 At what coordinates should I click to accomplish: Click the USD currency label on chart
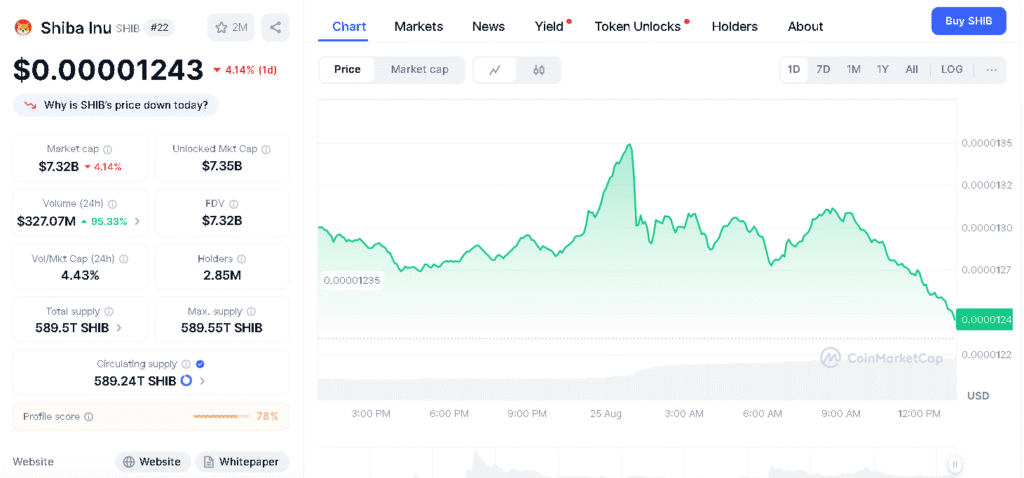coord(978,396)
